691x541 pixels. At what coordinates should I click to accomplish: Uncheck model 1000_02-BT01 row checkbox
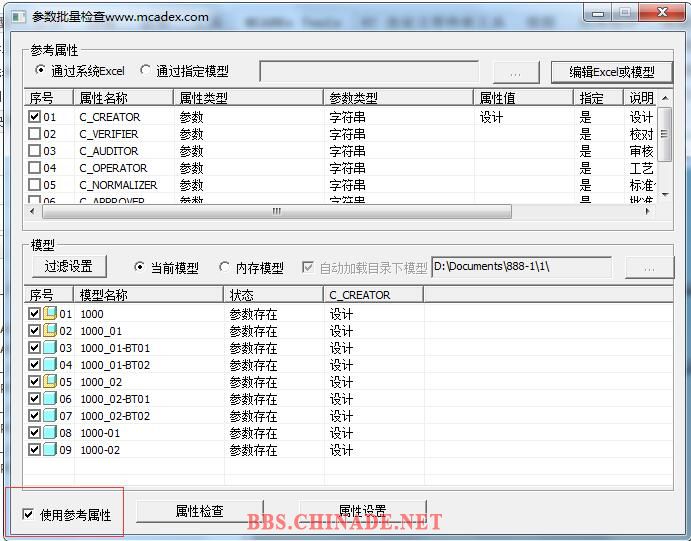pyautogui.click(x=34, y=399)
